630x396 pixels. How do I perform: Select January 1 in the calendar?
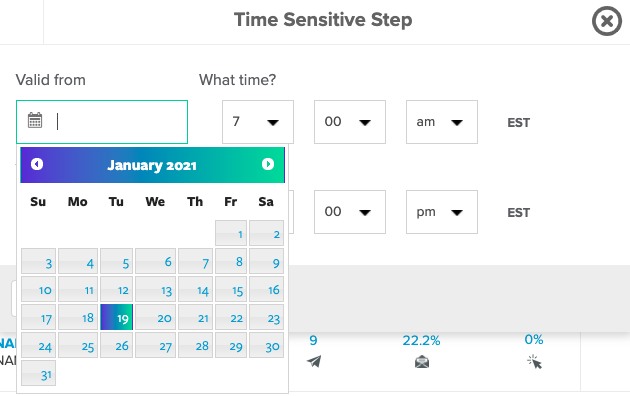click(231, 233)
